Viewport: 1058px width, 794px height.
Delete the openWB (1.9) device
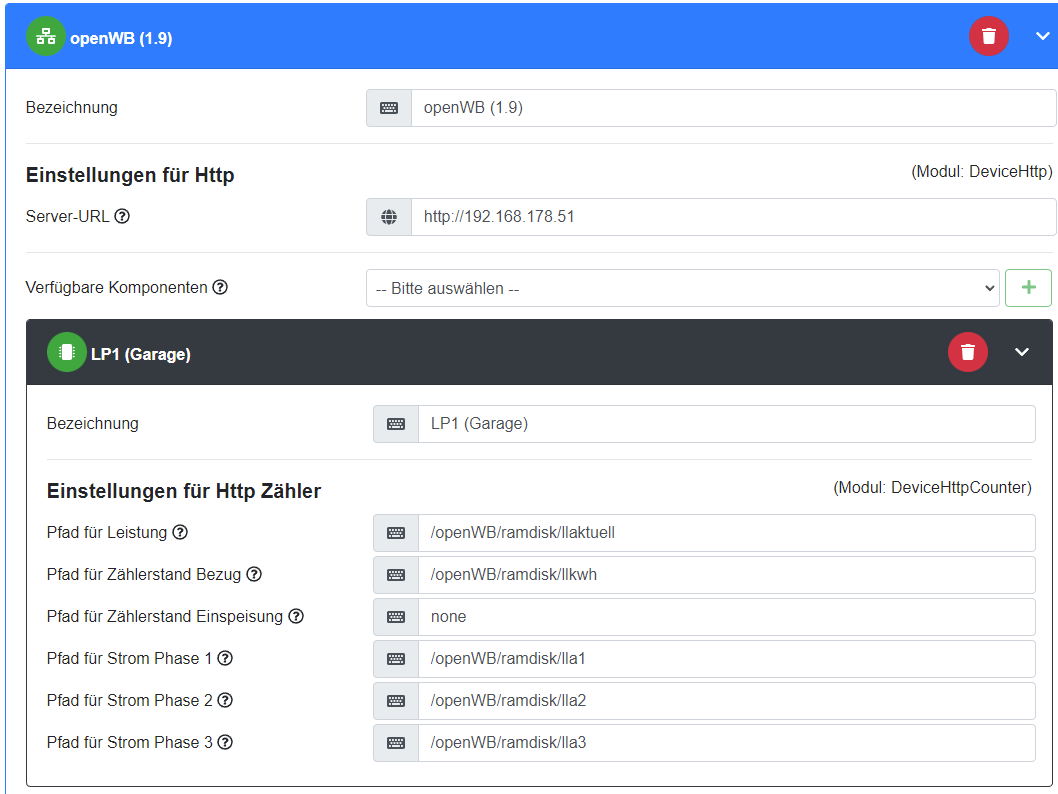[988, 37]
